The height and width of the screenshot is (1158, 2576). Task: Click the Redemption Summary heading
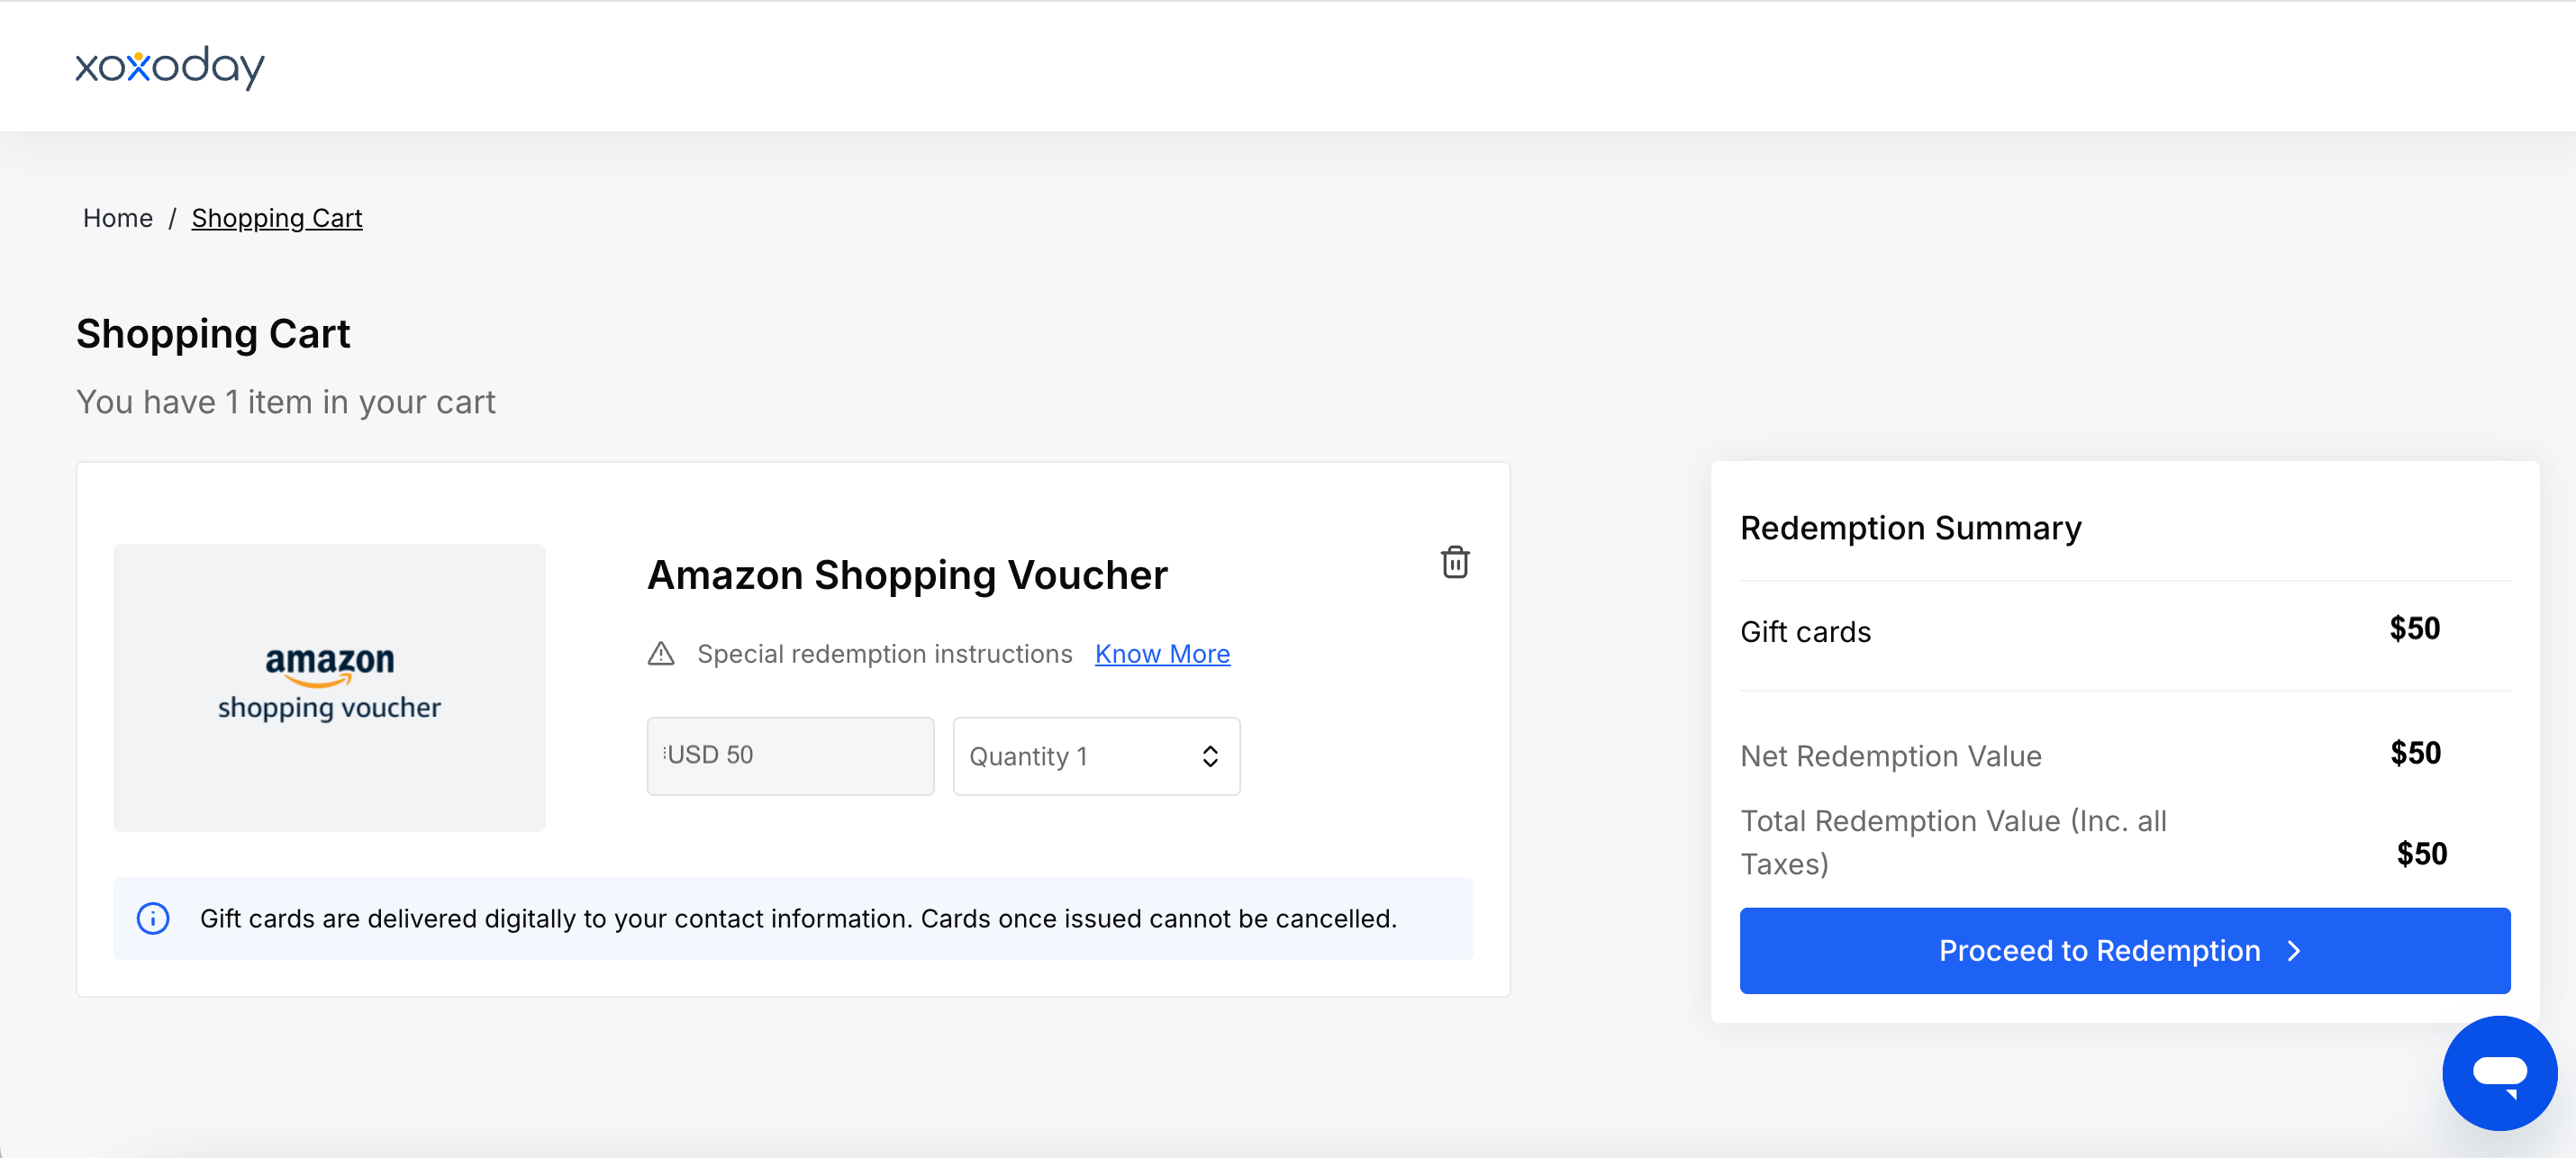coord(1910,527)
